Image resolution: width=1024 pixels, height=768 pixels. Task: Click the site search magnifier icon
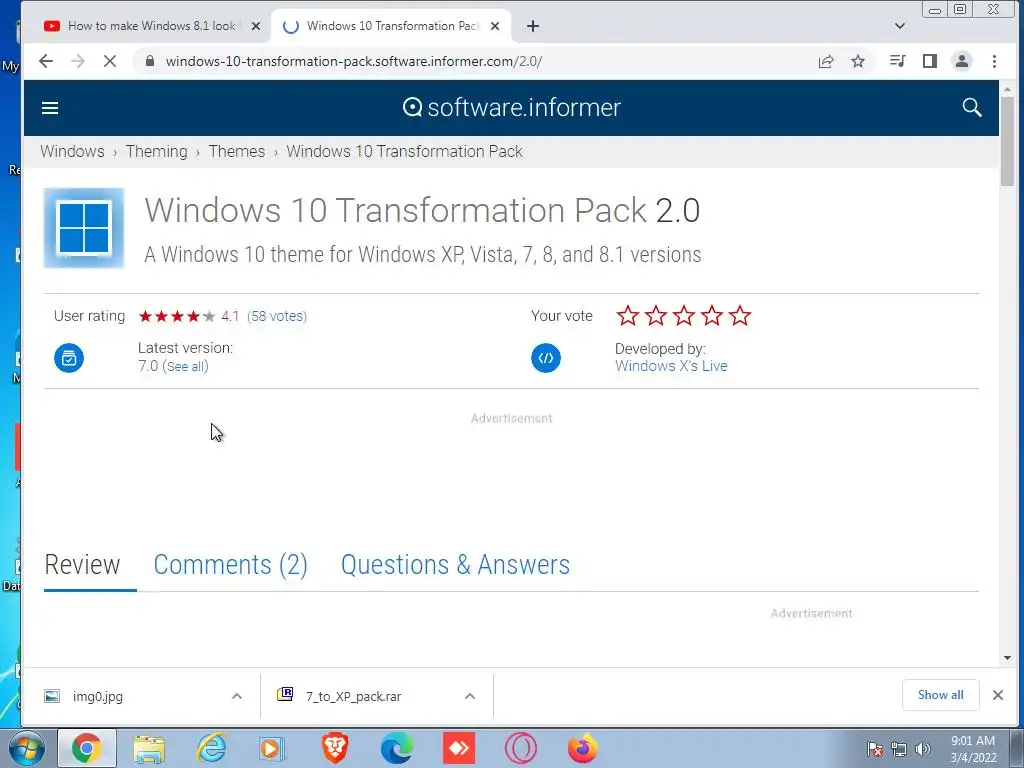tap(972, 108)
